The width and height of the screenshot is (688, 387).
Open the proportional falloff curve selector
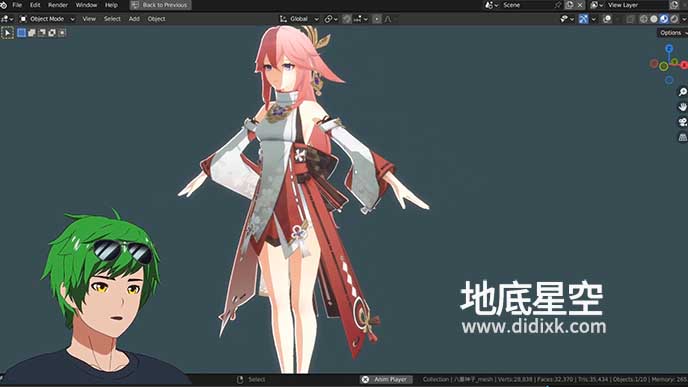pyautogui.click(x=389, y=19)
